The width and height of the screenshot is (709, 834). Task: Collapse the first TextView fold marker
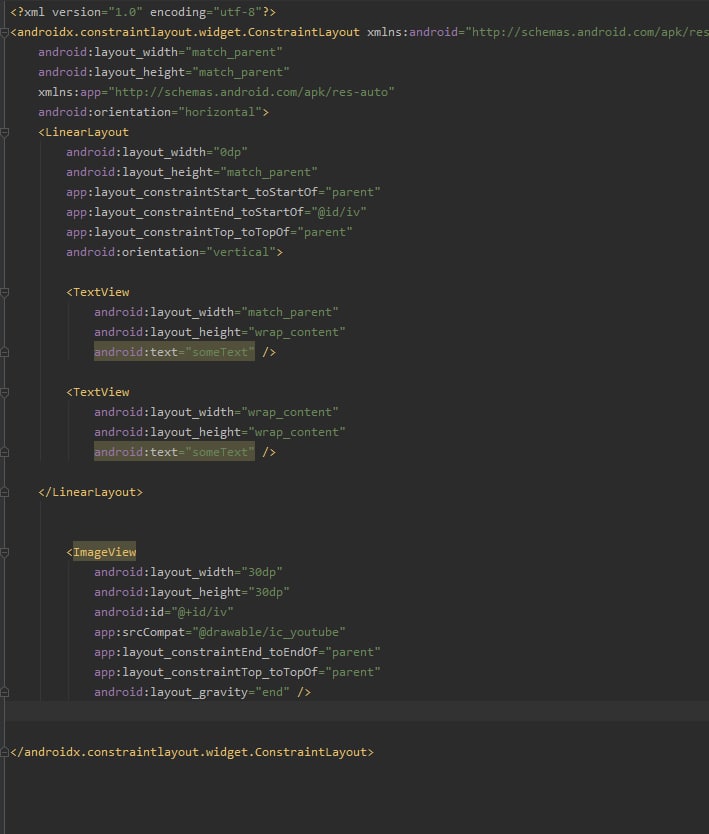(4, 292)
